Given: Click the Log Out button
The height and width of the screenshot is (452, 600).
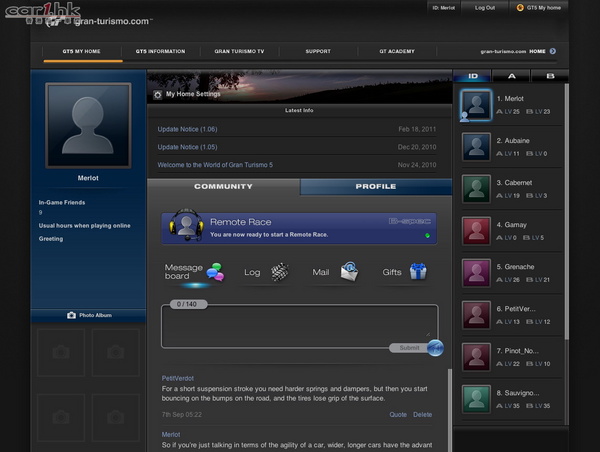Looking at the screenshot, I should click(485, 8).
